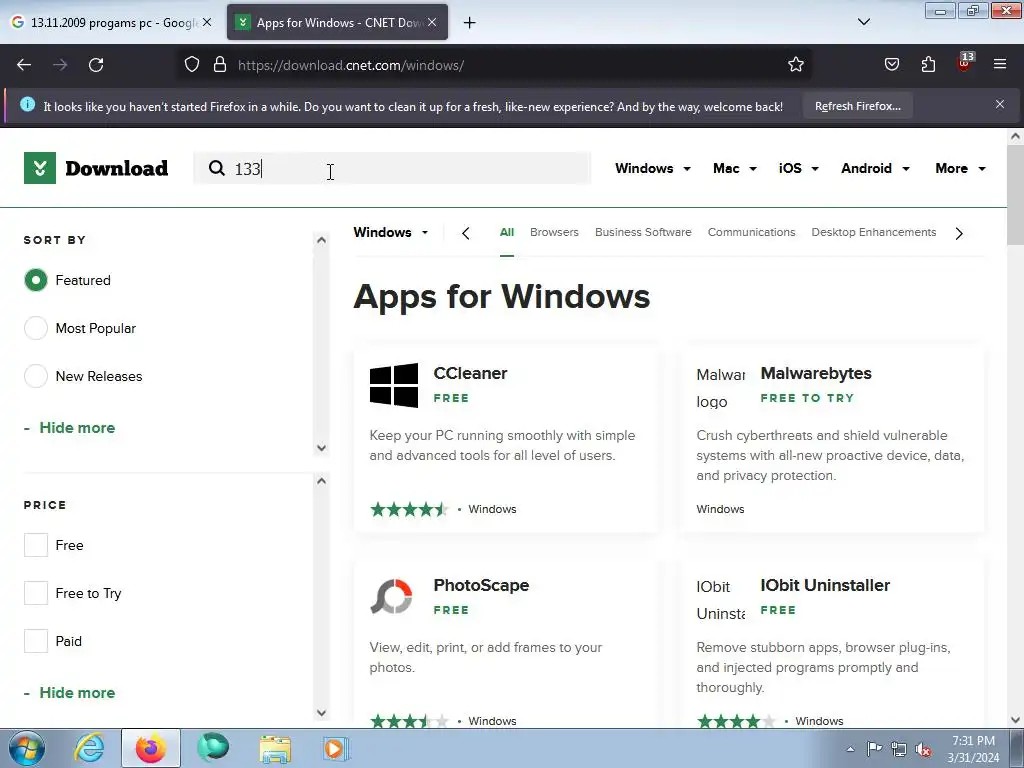Reload the page with the refresh icon

click(96, 65)
